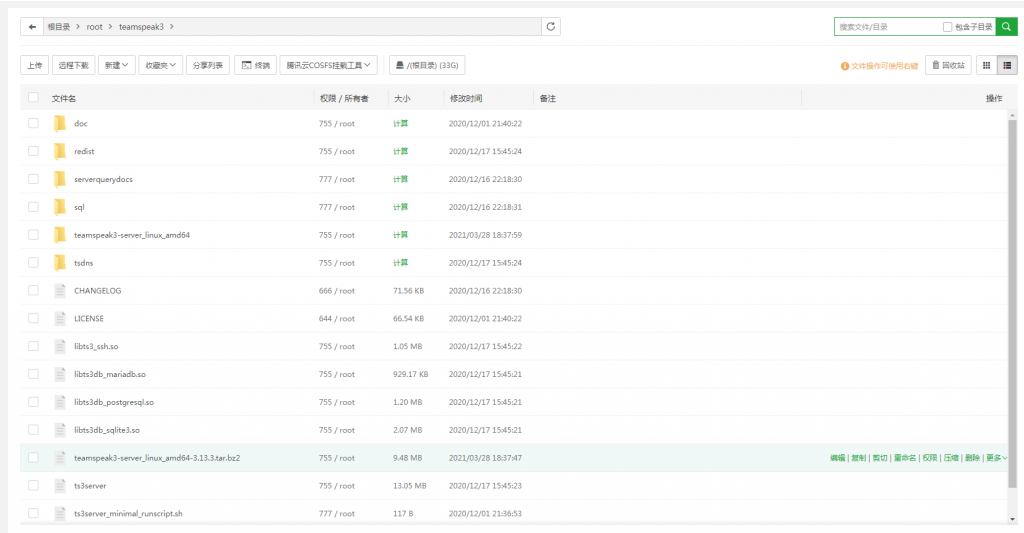
Task: Go back using the left arrow icon
Action: coord(32,27)
